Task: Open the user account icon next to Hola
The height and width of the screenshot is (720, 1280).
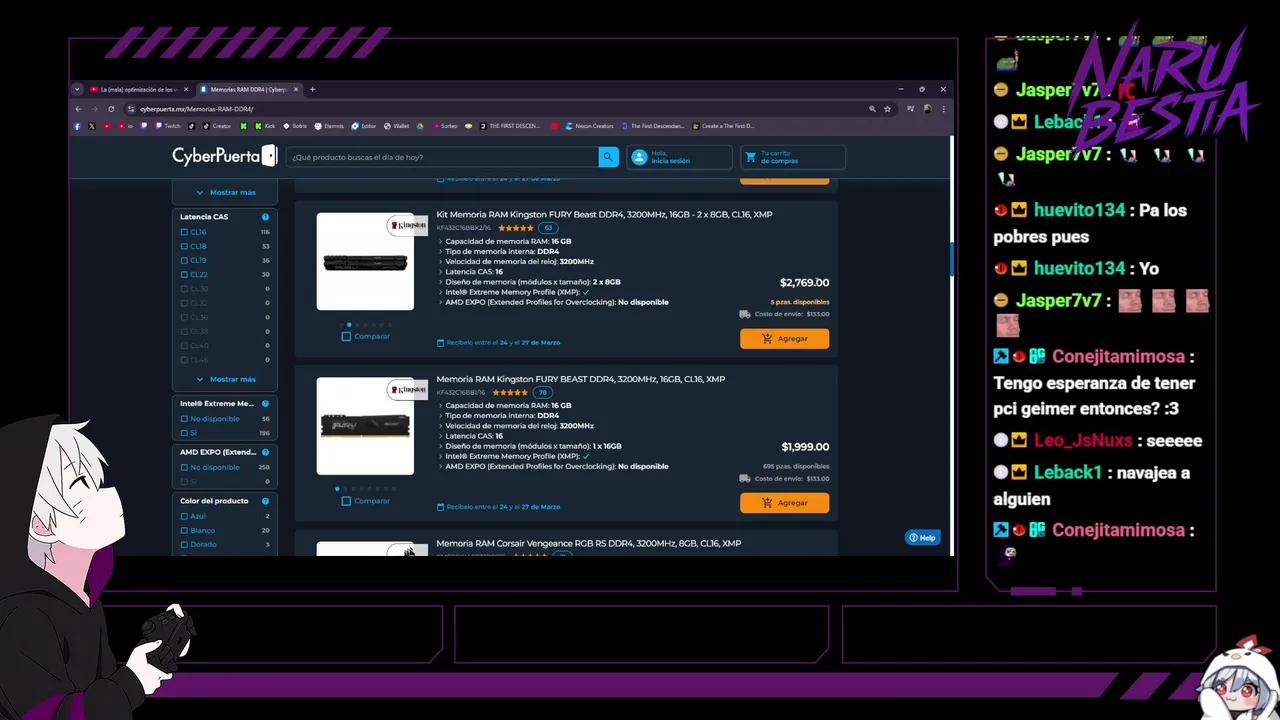Action: tap(639, 157)
